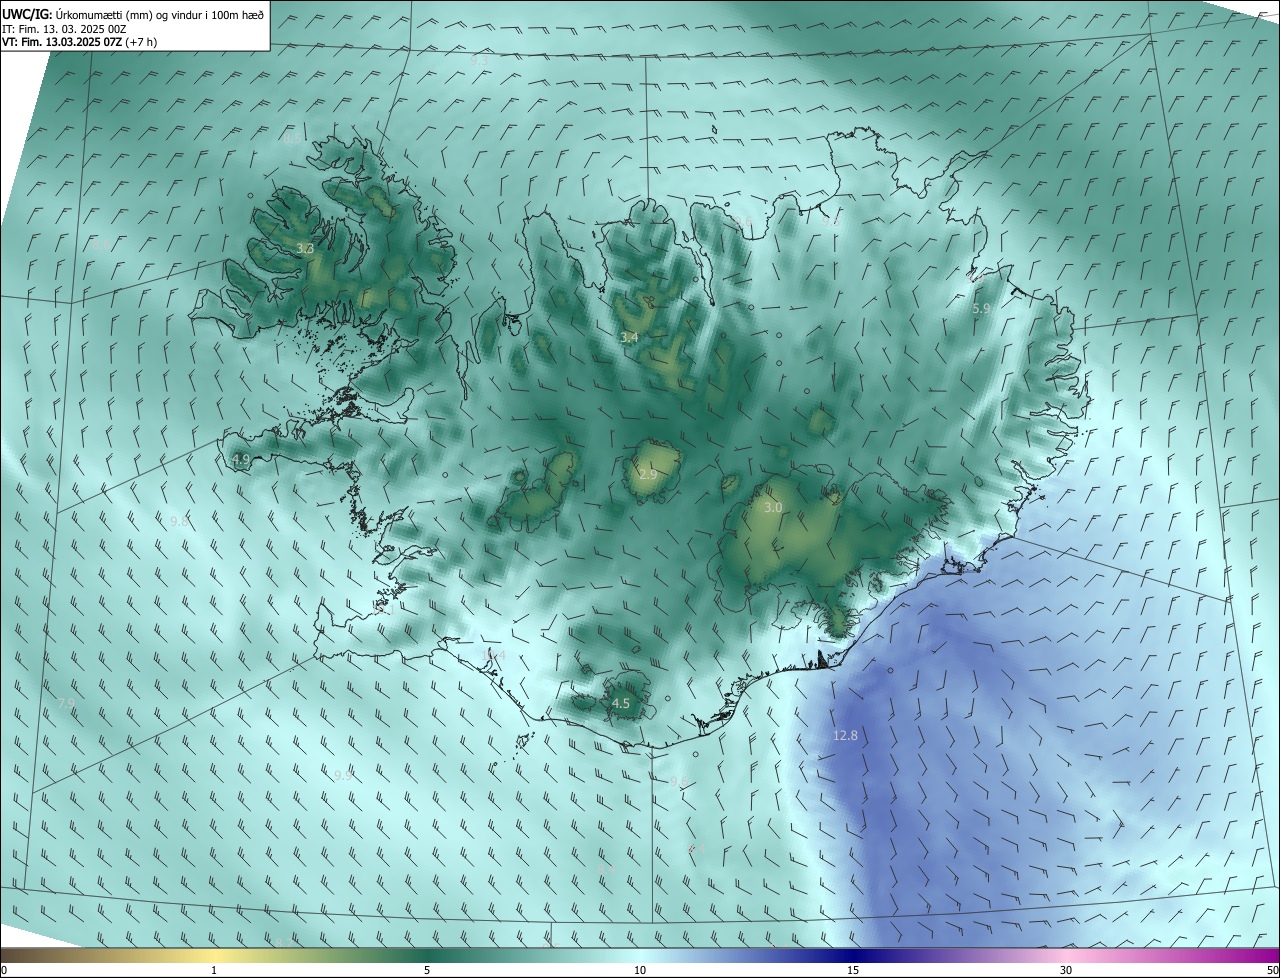The height and width of the screenshot is (978, 1280).
Task: Click the 0 tick on color scale
Action: point(4,970)
